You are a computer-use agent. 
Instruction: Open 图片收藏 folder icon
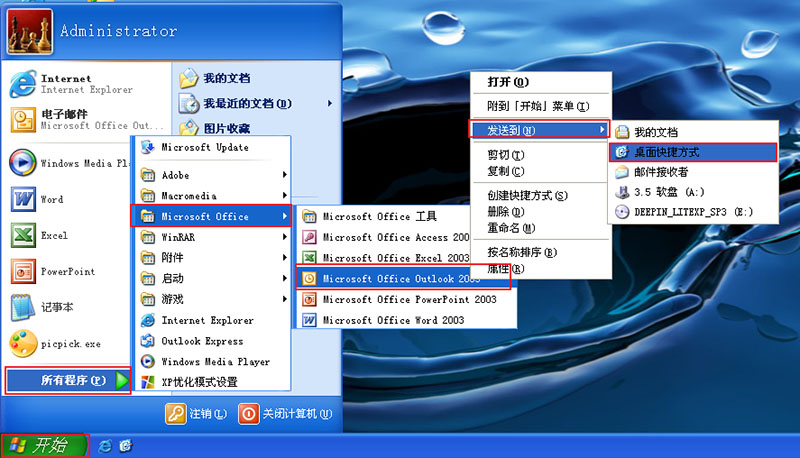coord(188,128)
